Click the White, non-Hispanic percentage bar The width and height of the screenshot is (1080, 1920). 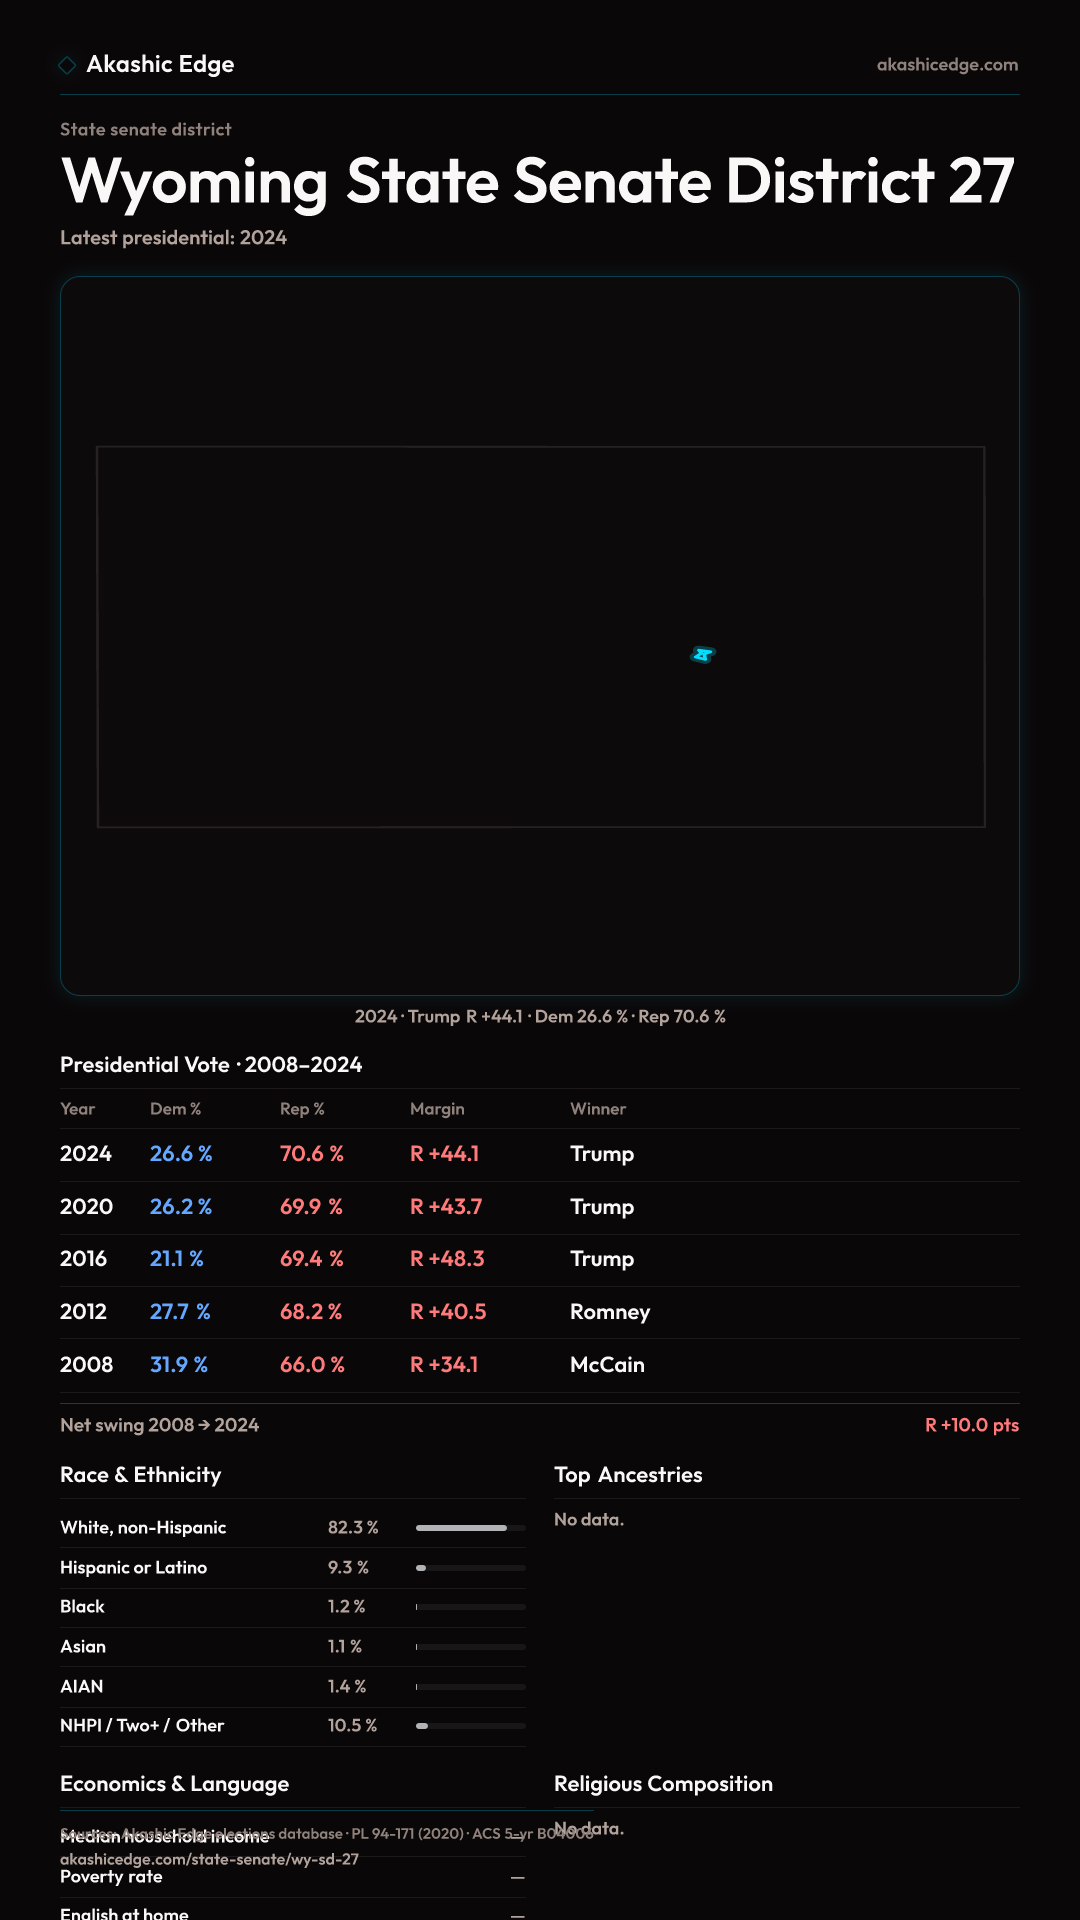pyautogui.click(x=470, y=1528)
